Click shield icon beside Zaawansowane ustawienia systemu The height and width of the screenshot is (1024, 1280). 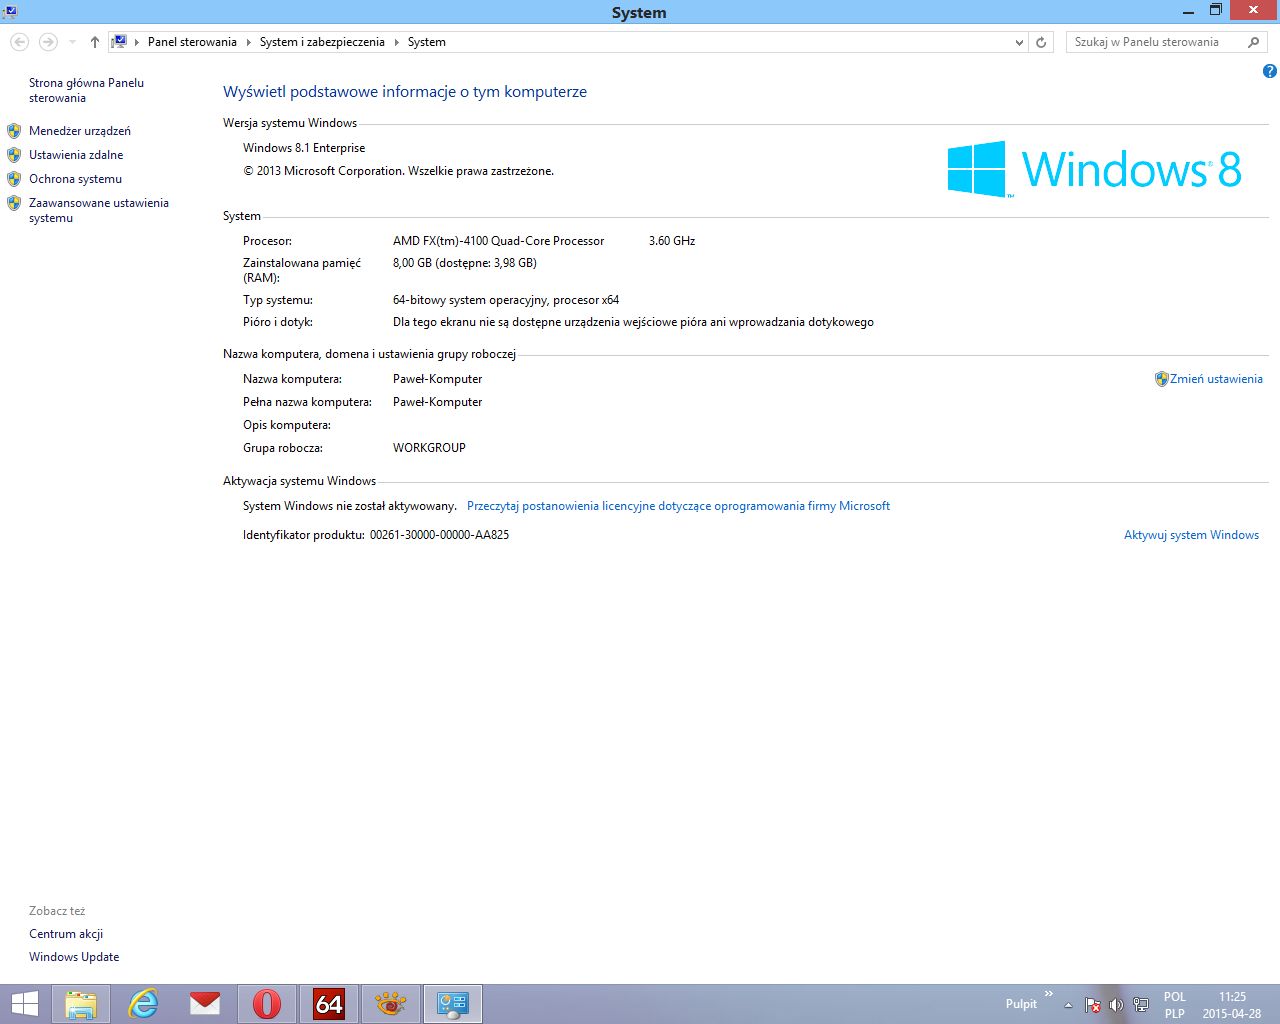pos(14,203)
